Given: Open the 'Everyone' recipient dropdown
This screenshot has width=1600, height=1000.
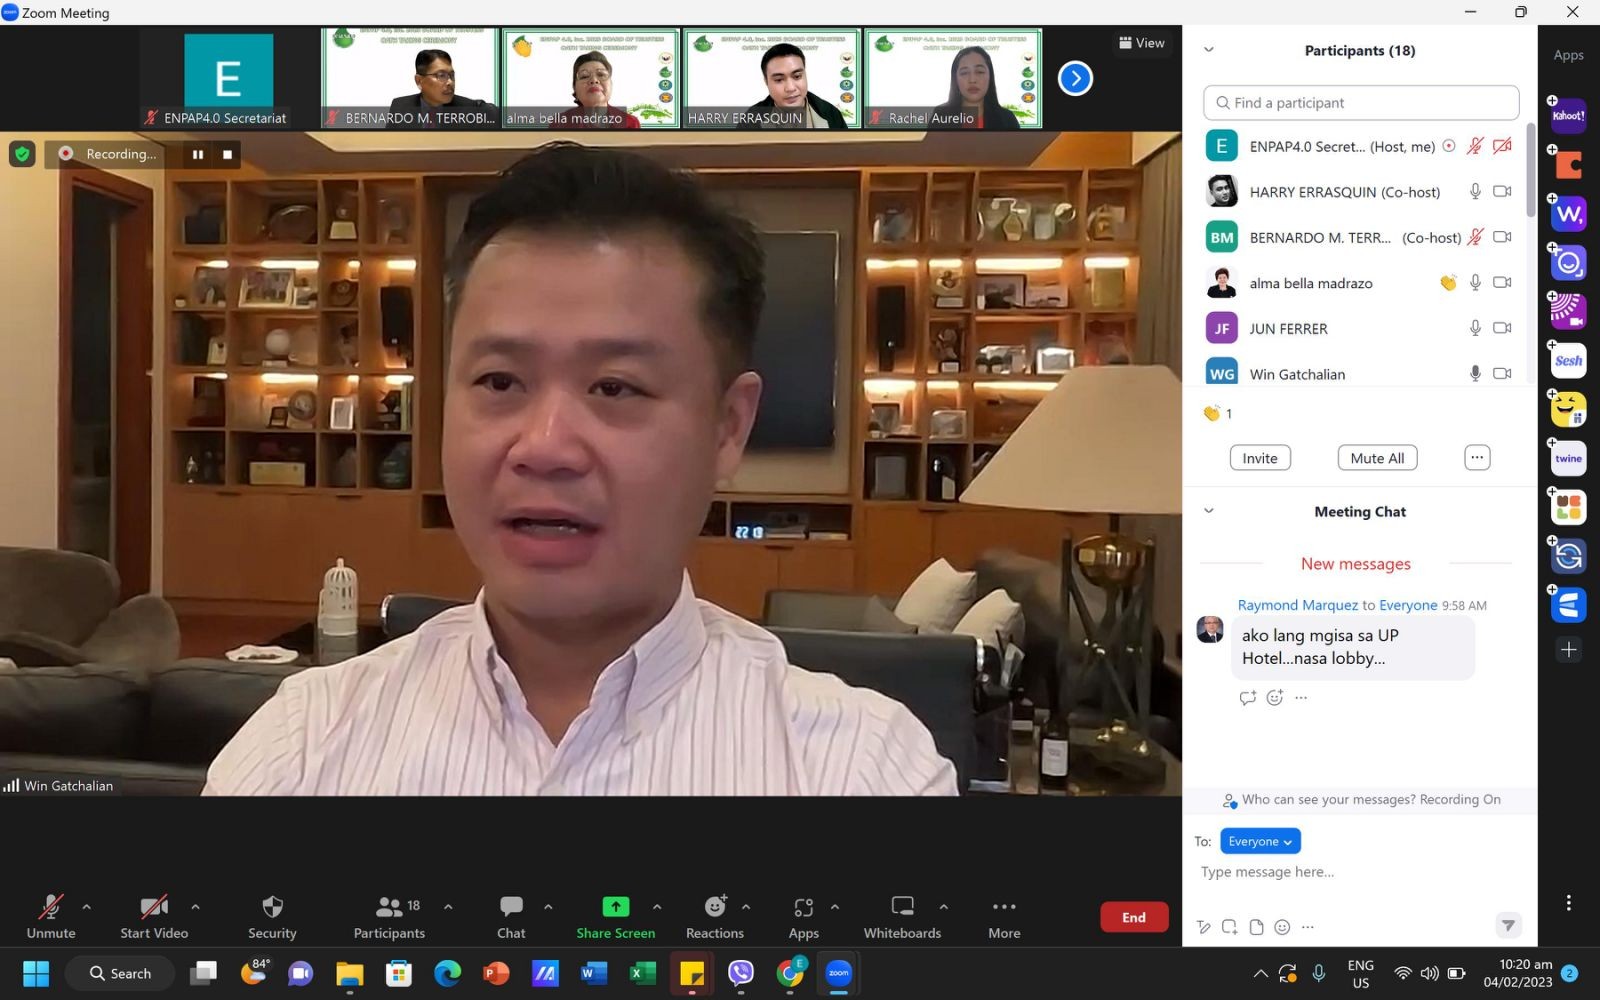Looking at the screenshot, I should click(x=1260, y=841).
